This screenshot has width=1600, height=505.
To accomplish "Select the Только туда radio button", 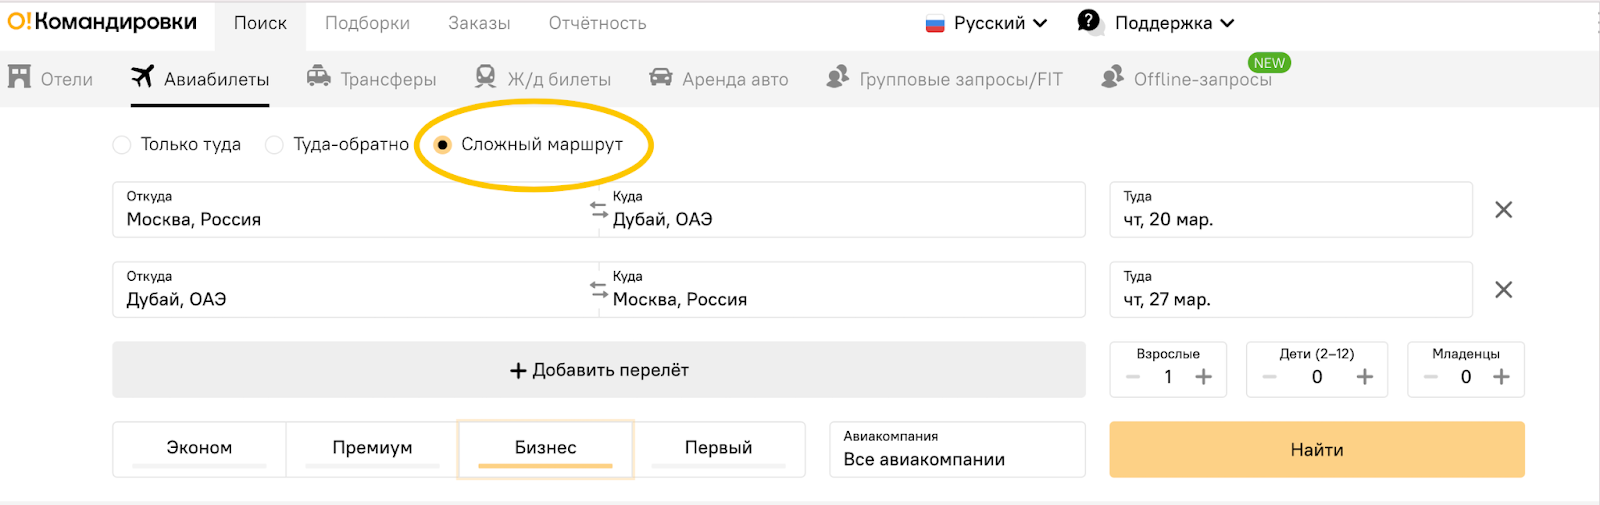I will point(122,145).
